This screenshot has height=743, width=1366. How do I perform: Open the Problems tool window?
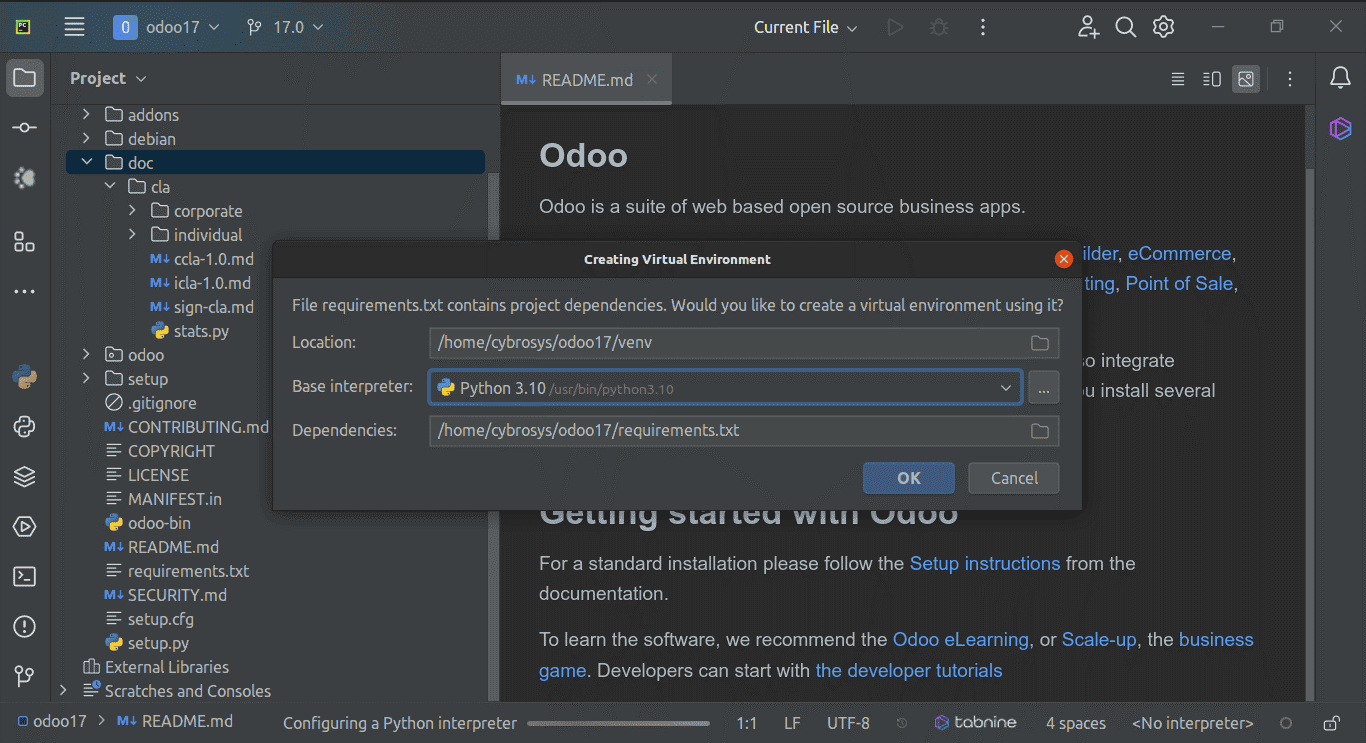25,627
